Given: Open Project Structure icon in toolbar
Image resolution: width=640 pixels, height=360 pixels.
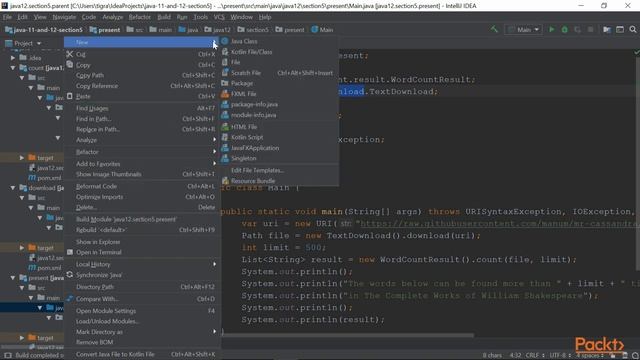Looking at the screenshot, I should [607, 30].
